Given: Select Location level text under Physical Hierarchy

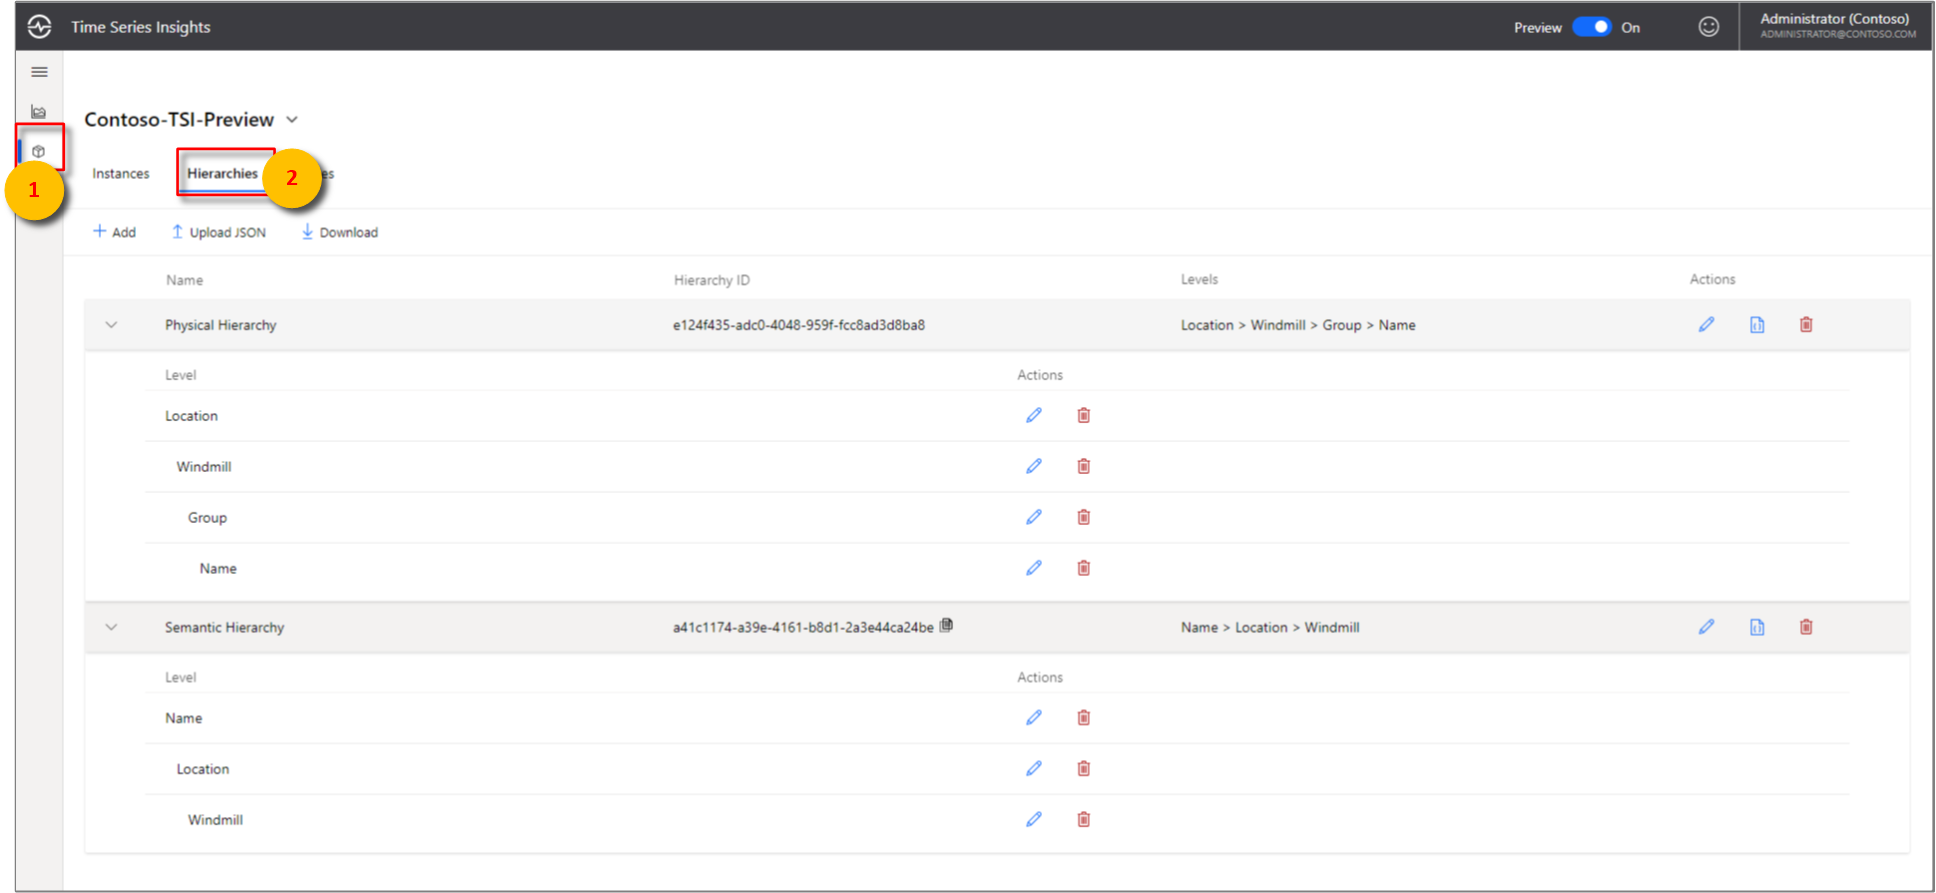Looking at the screenshot, I should click(x=191, y=416).
